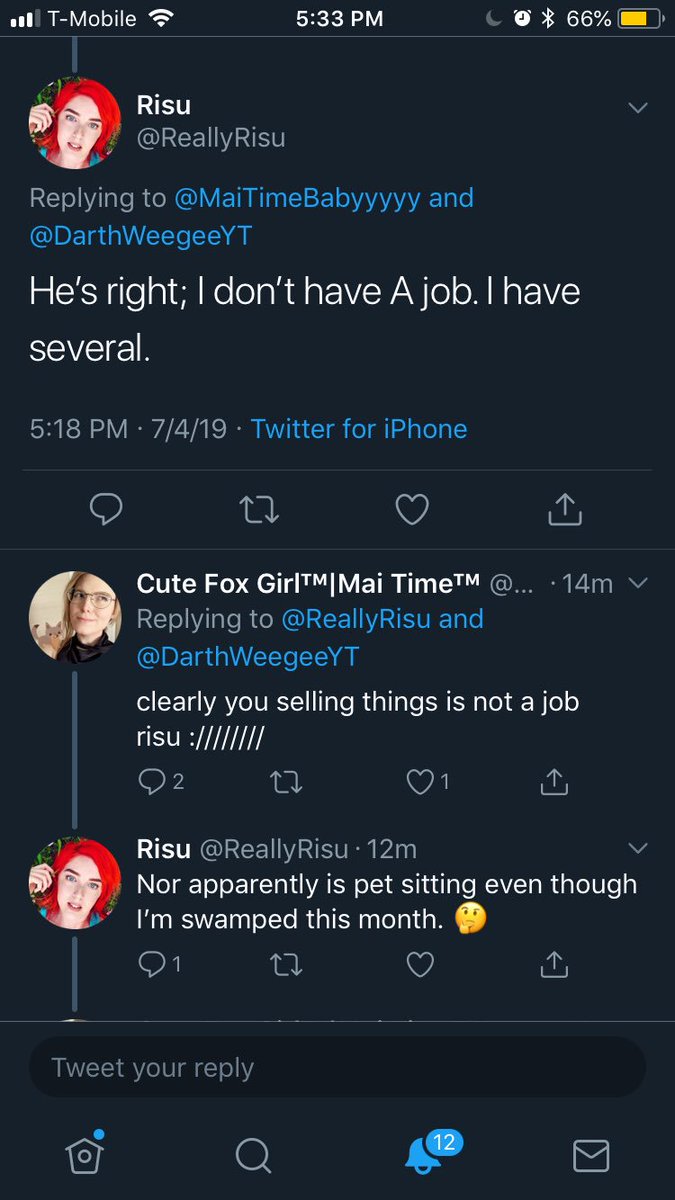Expand chevron menu on Risu's pet sitting reply
This screenshot has height=1200, width=675.
click(x=637, y=848)
